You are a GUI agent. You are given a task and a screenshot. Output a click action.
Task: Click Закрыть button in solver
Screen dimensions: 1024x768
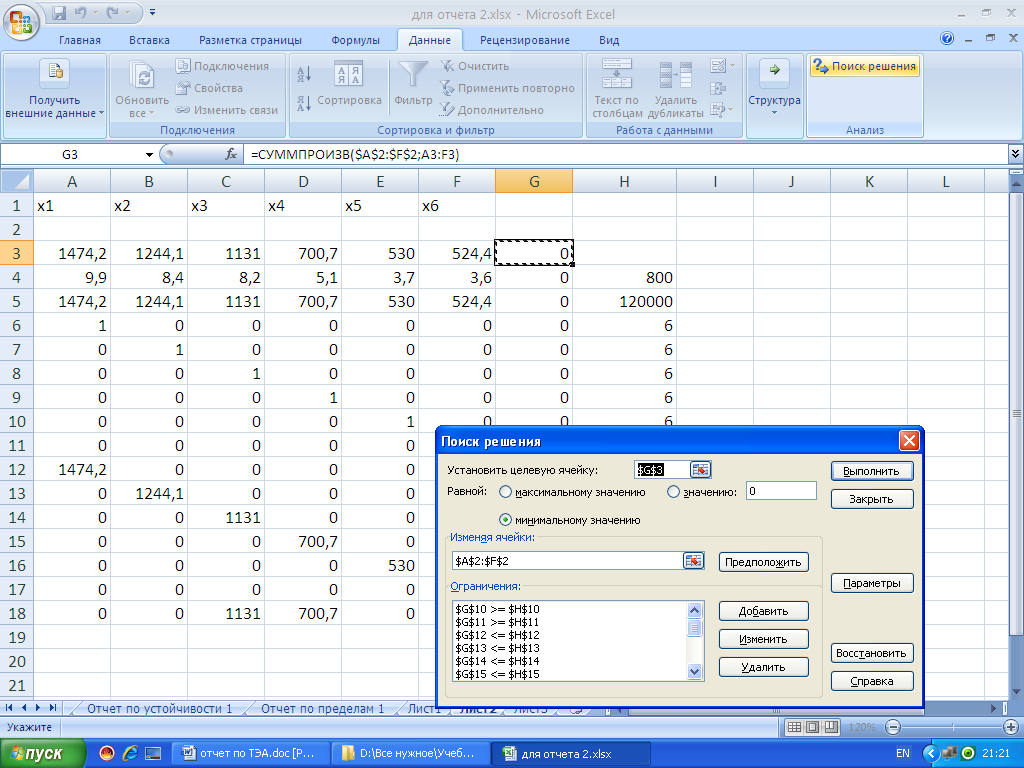click(x=872, y=499)
